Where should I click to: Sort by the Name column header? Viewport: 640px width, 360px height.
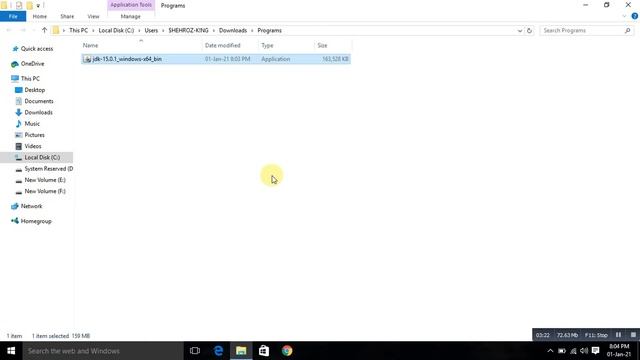click(x=141, y=45)
